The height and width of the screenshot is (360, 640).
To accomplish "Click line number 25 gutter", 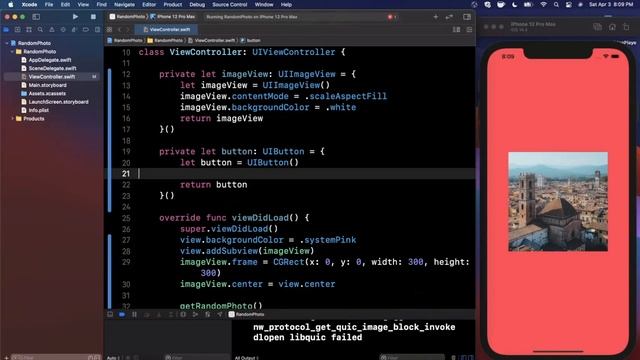I will 126,218.
